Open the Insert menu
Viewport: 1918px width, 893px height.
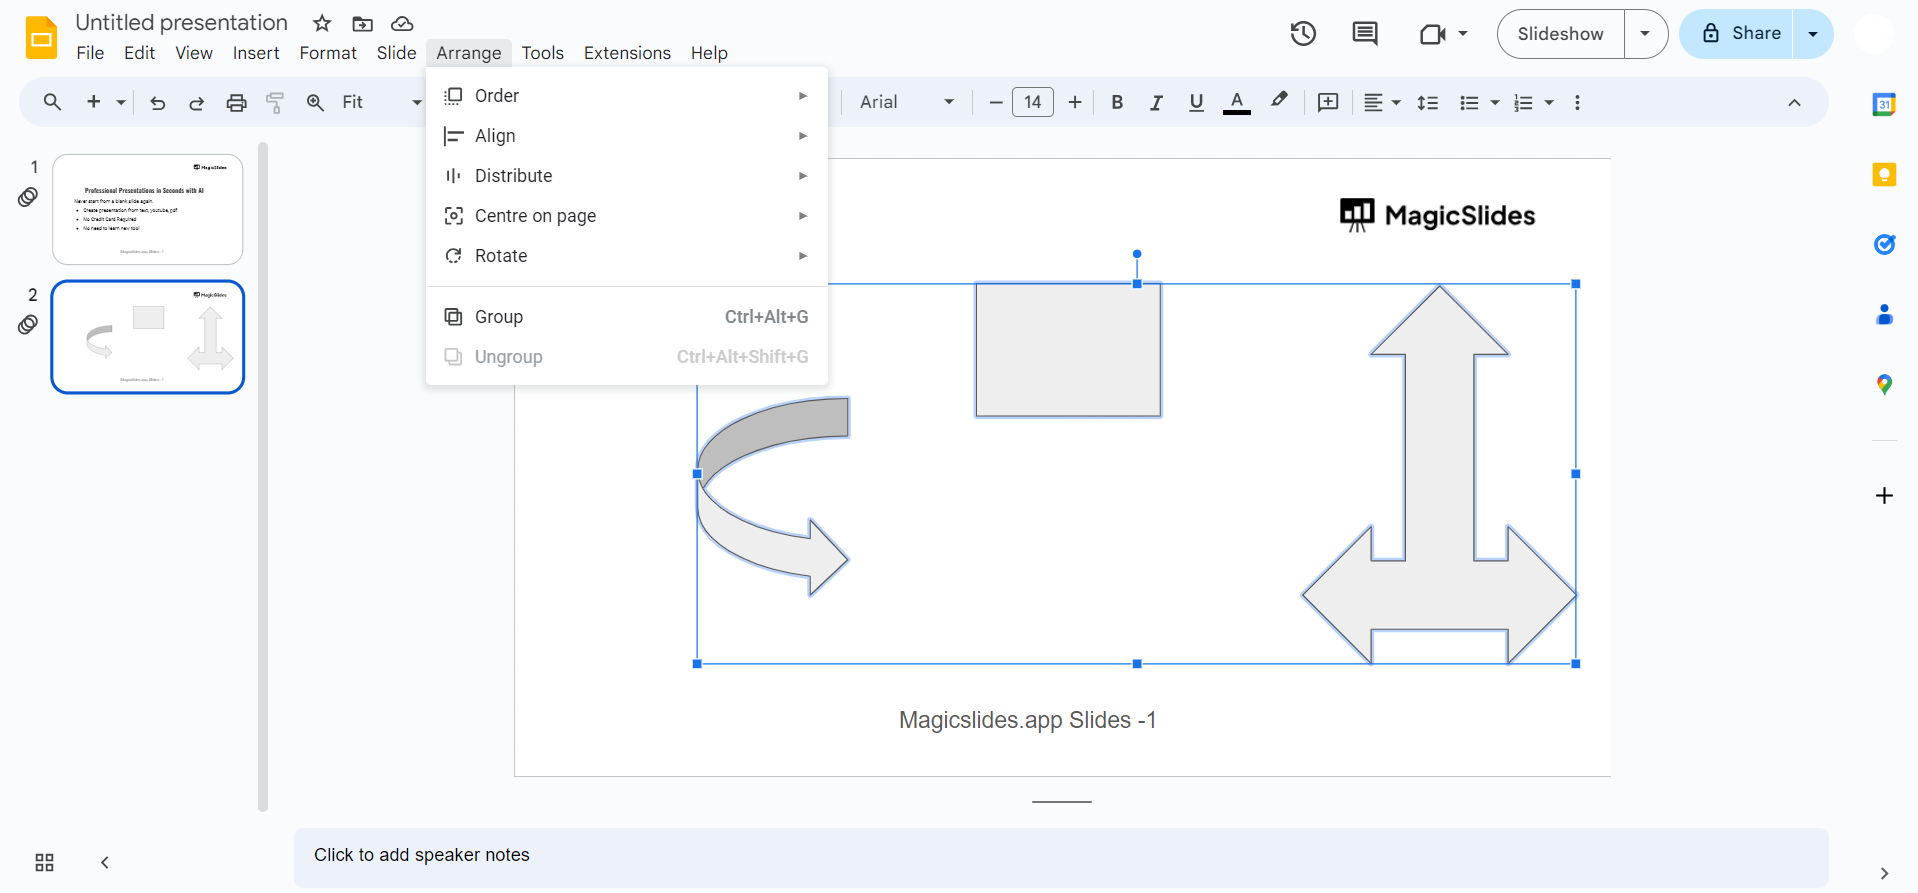tap(256, 53)
